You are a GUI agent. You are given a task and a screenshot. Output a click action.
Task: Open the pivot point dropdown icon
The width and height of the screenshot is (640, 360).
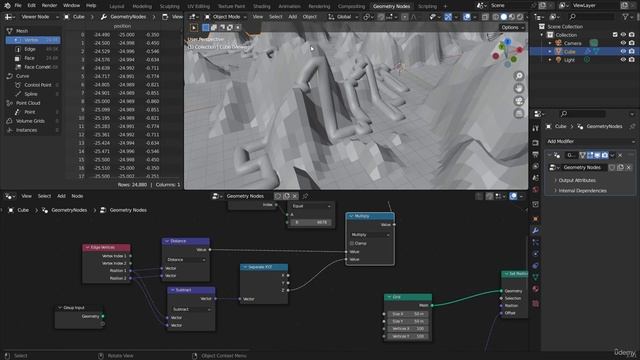click(367, 17)
